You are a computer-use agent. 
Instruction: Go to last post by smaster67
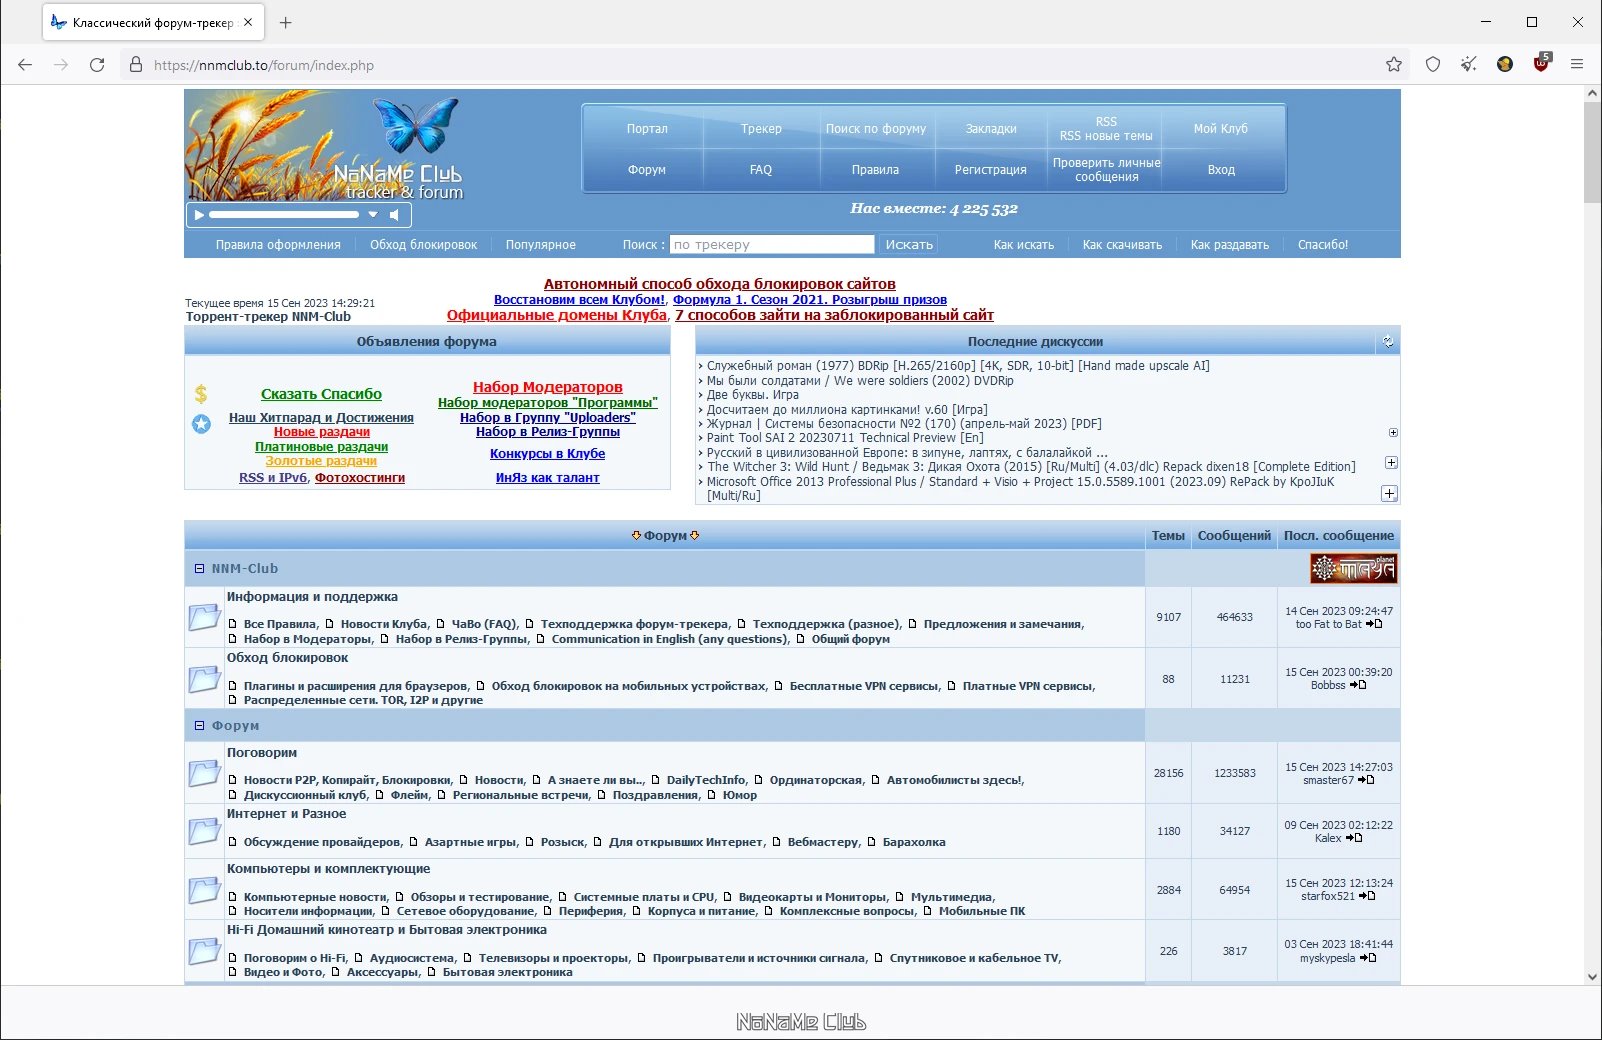pyautogui.click(x=1366, y=780)
